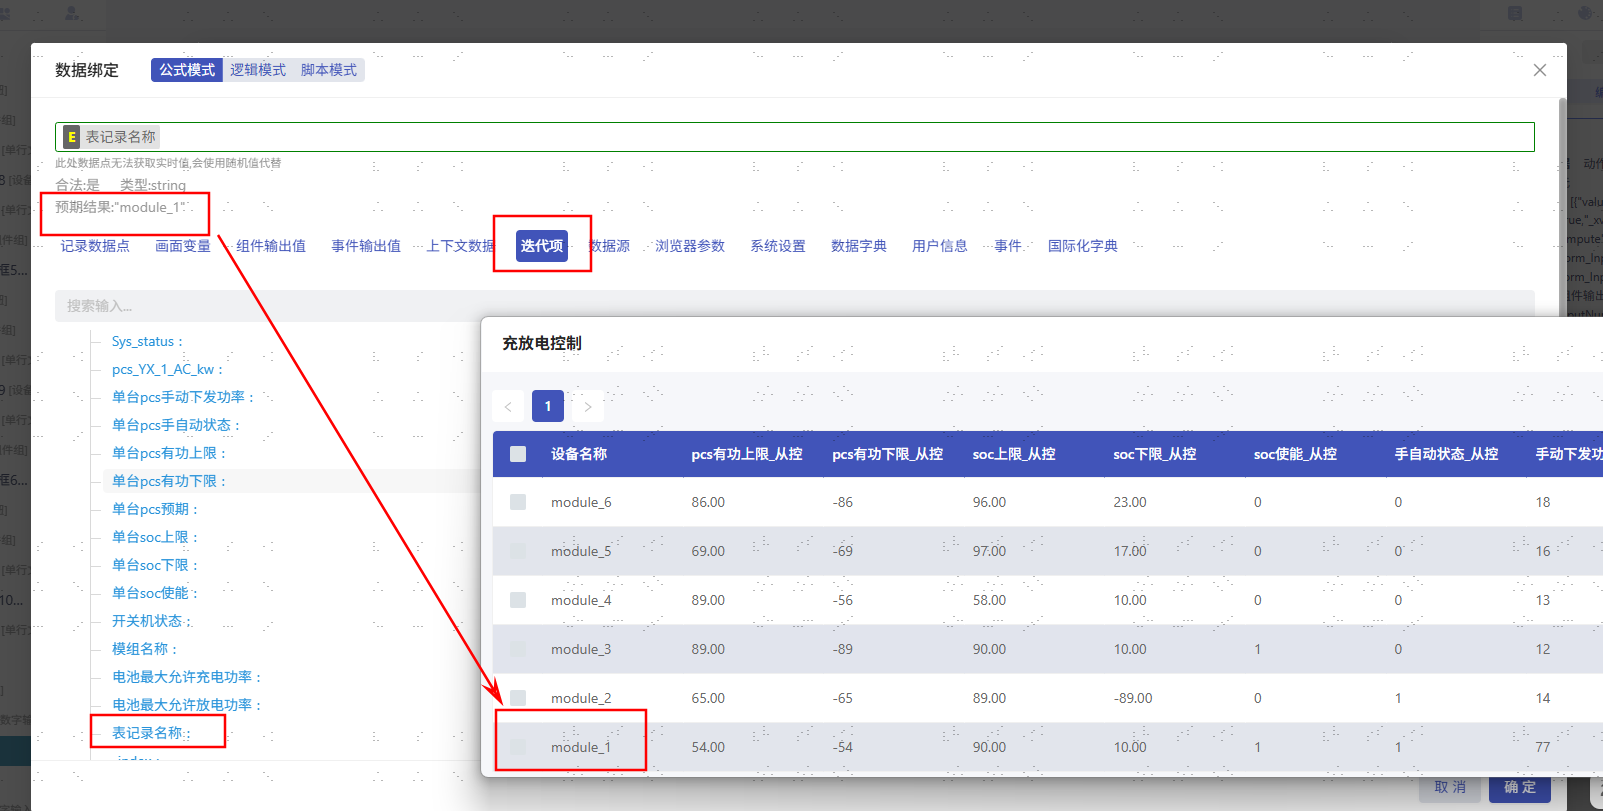Screen dimensions: 1603x811
Task: Open the 系统设置 tab
Action: point(778,246)
